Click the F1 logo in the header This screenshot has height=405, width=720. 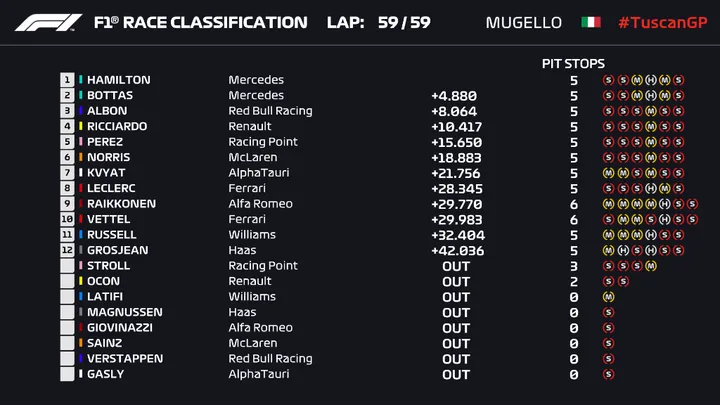point(48,22)
